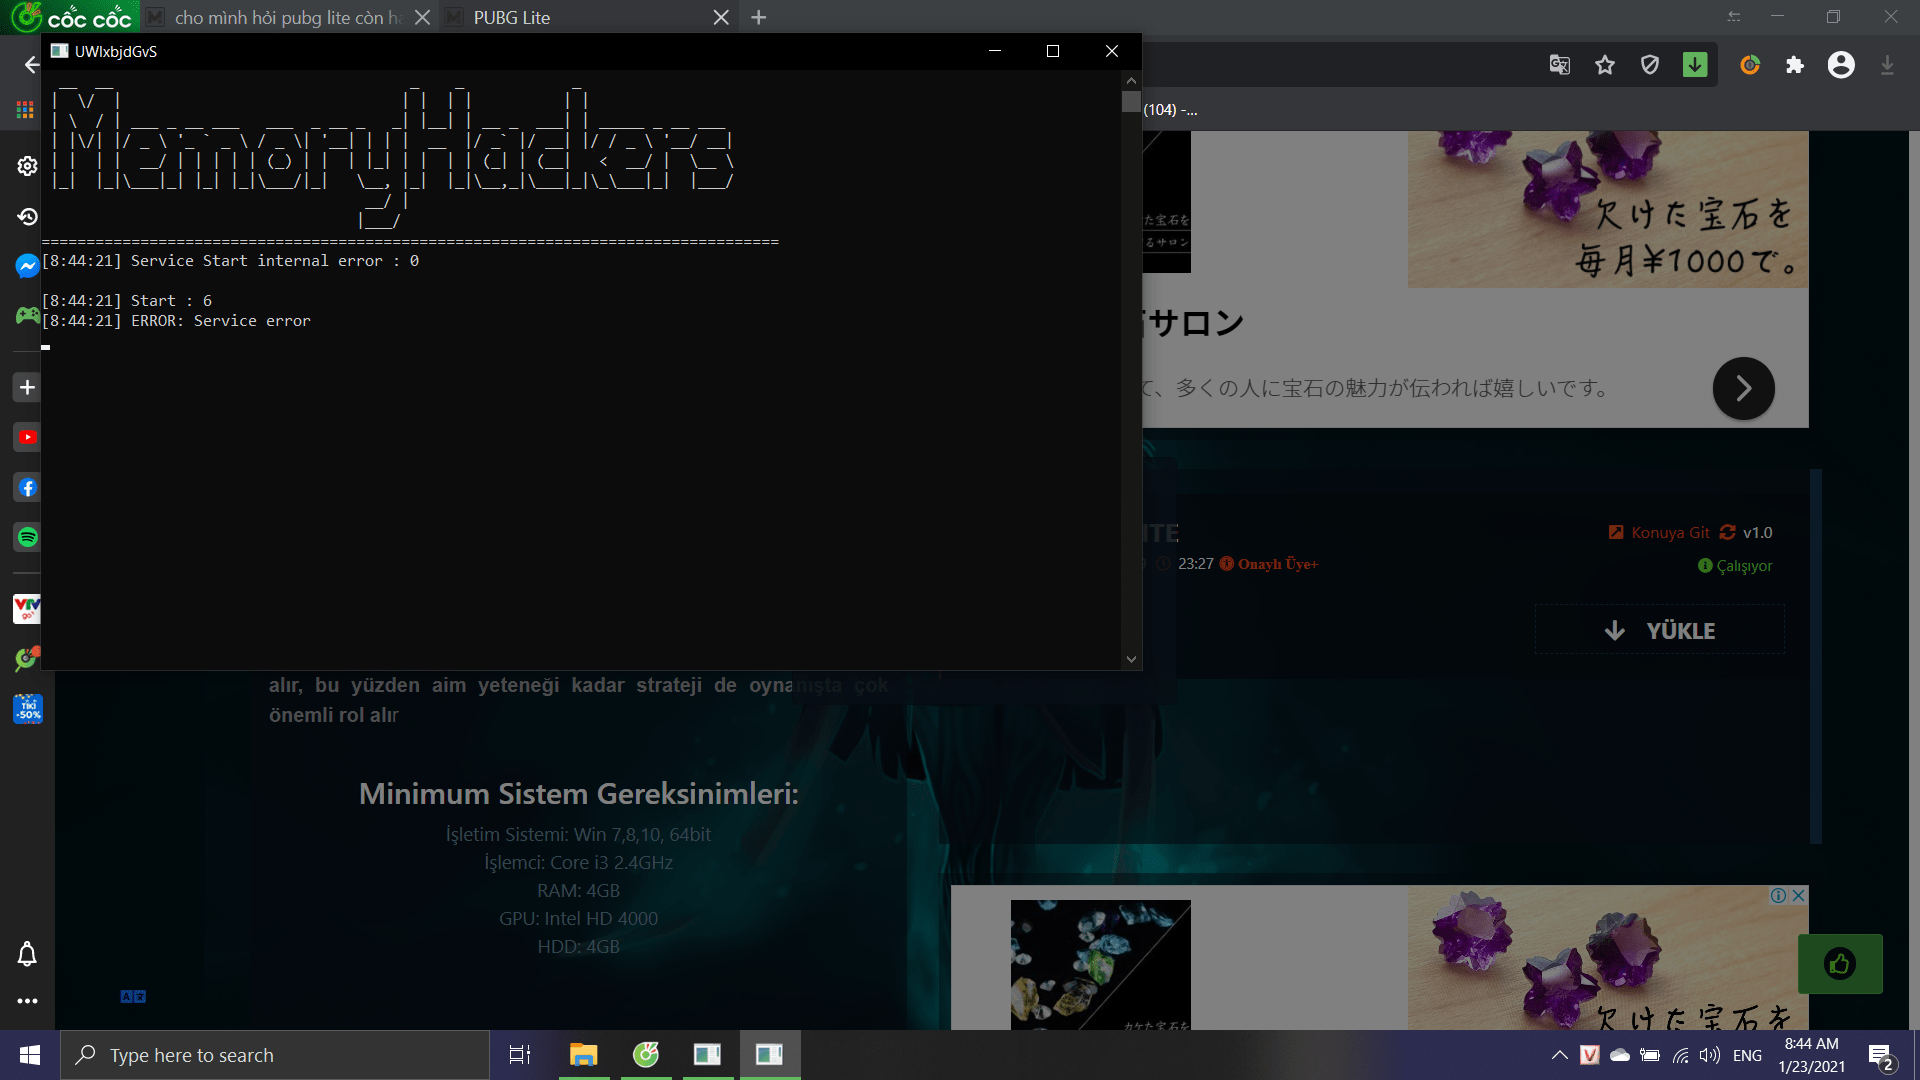Open Task View on the taskbar
This screenshot has height=1080, width=1920.
[x=520, y=1055]
